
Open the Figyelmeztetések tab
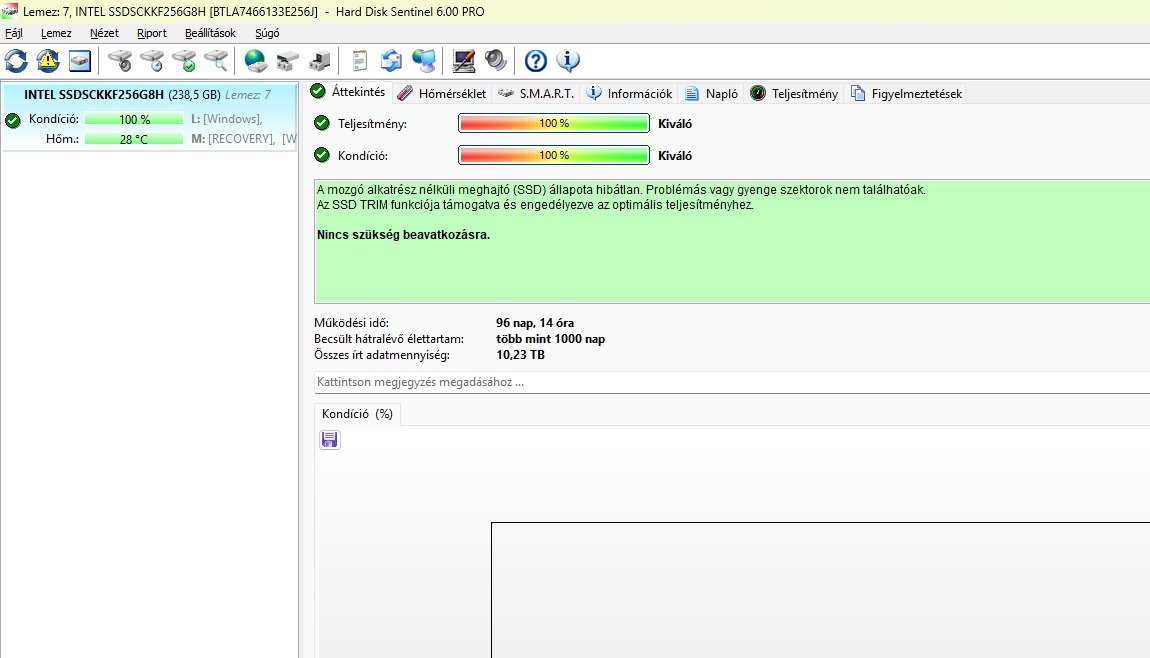click(907, 93)
